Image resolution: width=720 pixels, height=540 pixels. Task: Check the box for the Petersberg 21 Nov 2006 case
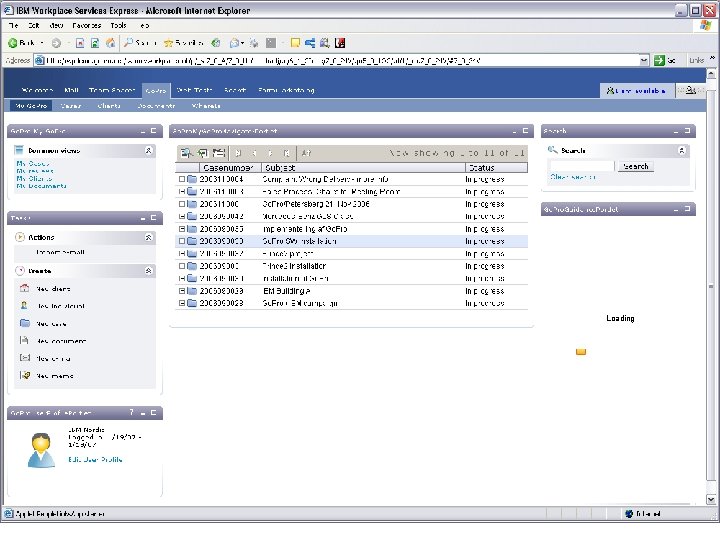point(182,204)
